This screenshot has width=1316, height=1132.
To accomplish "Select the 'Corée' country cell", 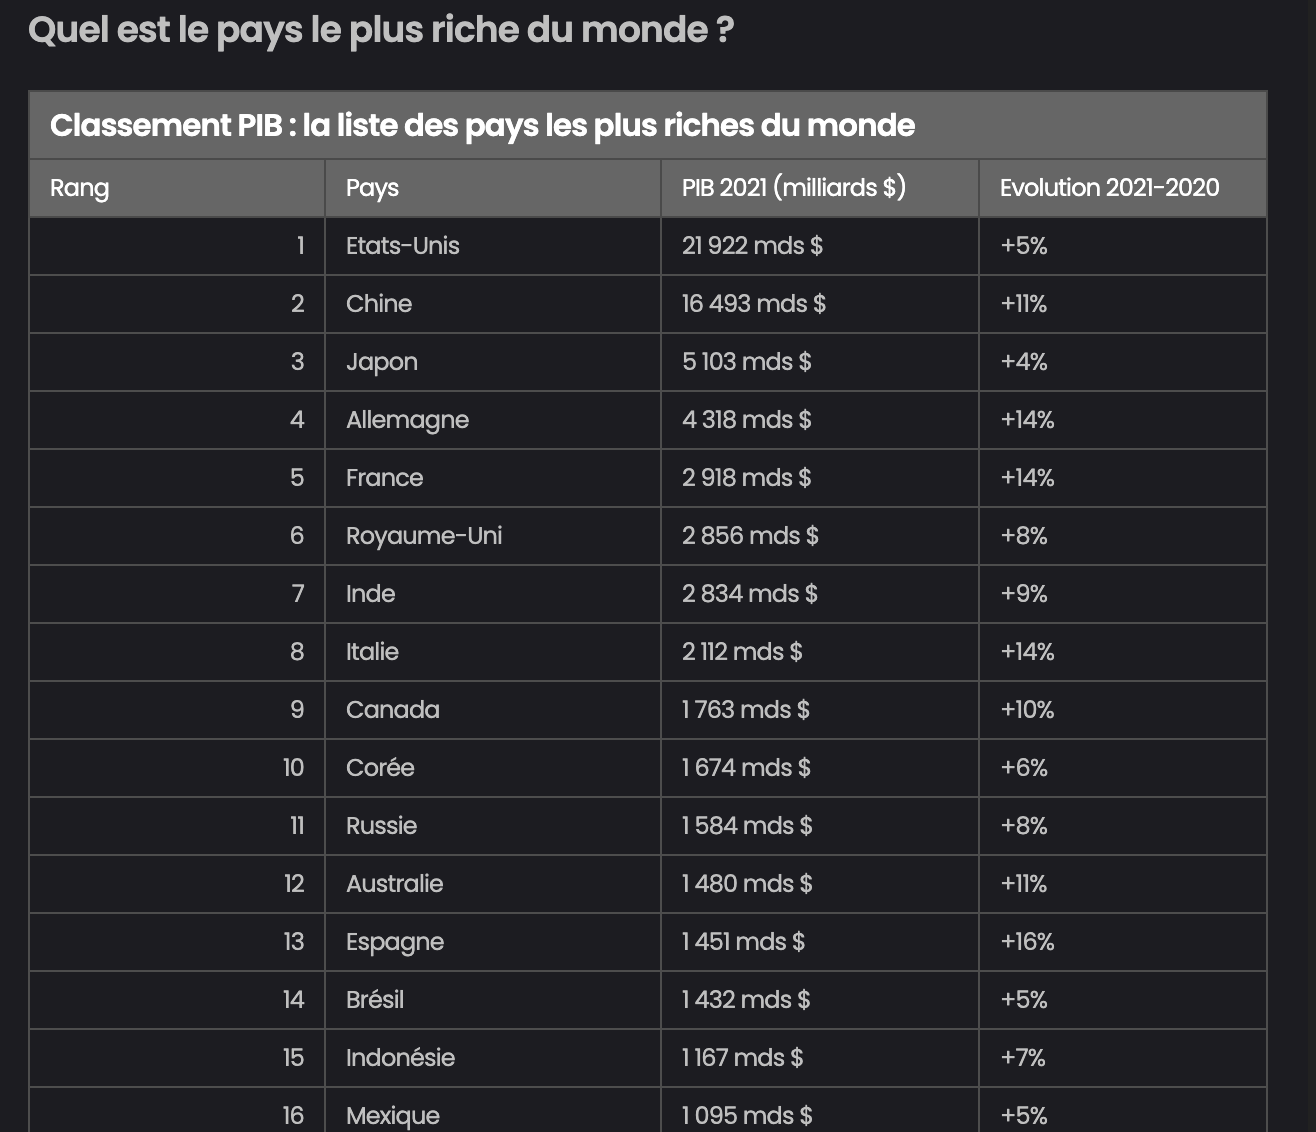I will point(380,768).
